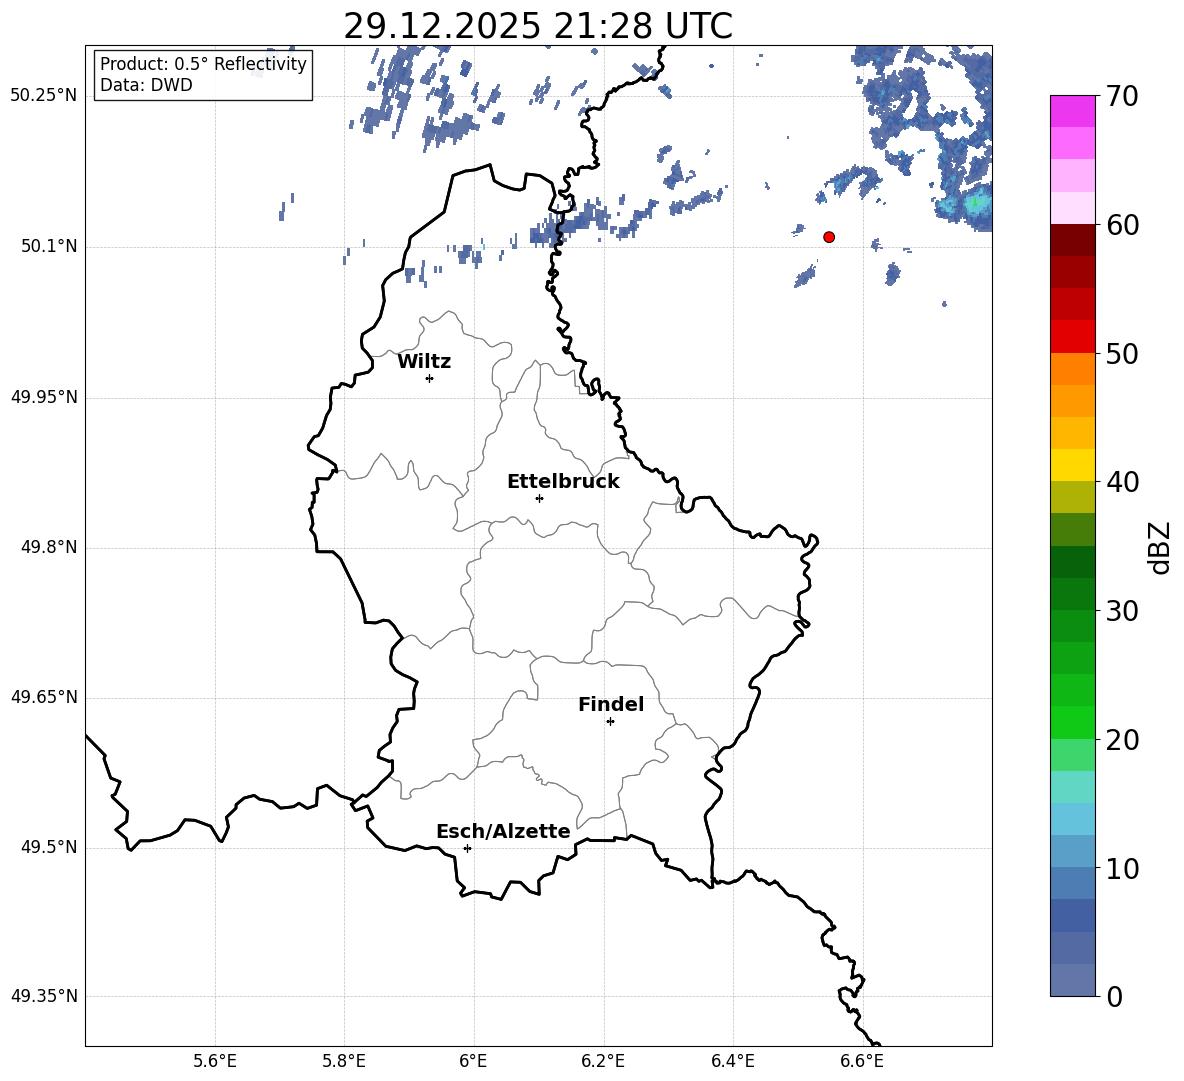Click the 30 tick on the colorbar

click(1122, 611)
